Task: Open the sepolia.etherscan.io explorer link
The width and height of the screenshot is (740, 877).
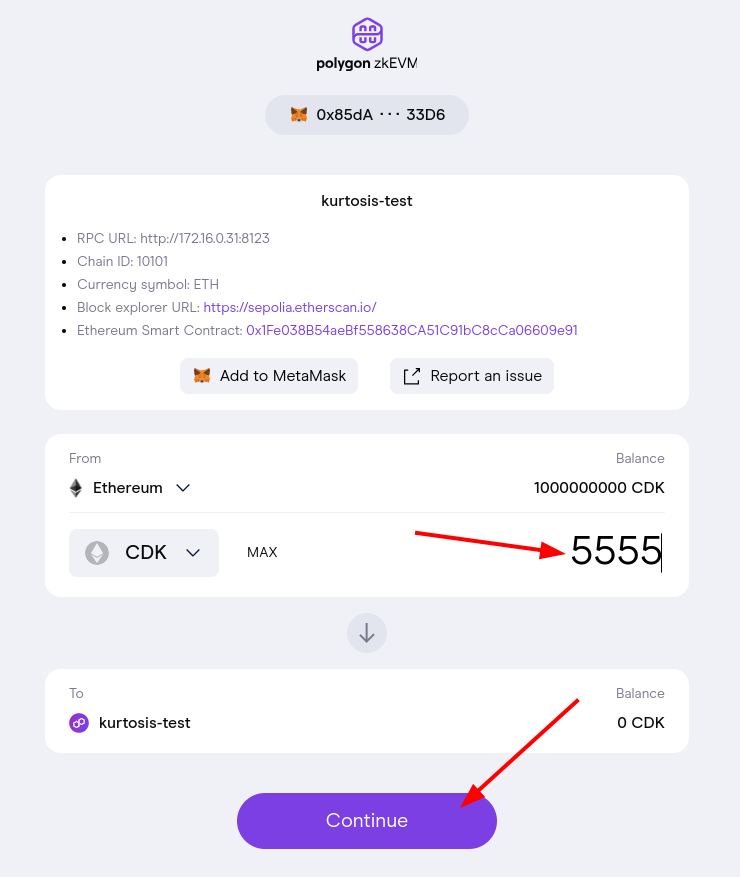Action: tap(290, 307)
